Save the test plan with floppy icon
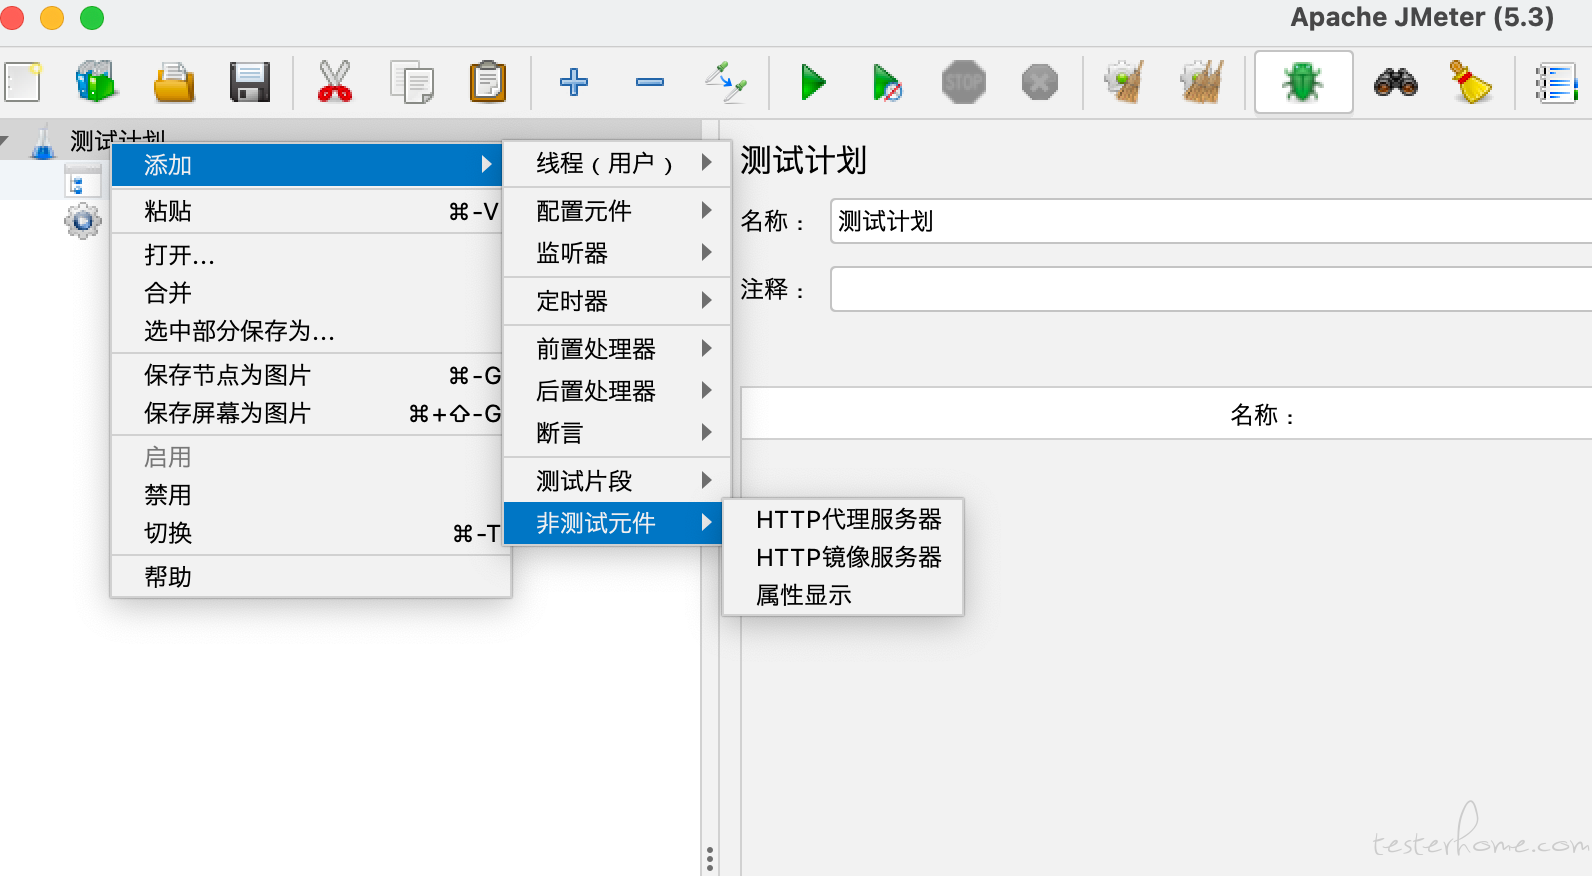This screenshot has height=876, width=1592. coord(250,82)
